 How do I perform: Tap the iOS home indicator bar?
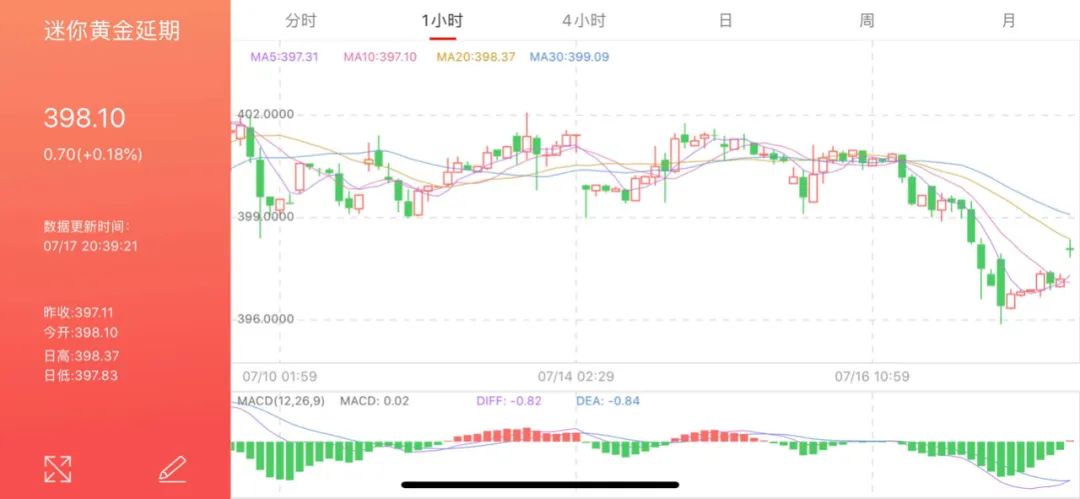point(540,485)
